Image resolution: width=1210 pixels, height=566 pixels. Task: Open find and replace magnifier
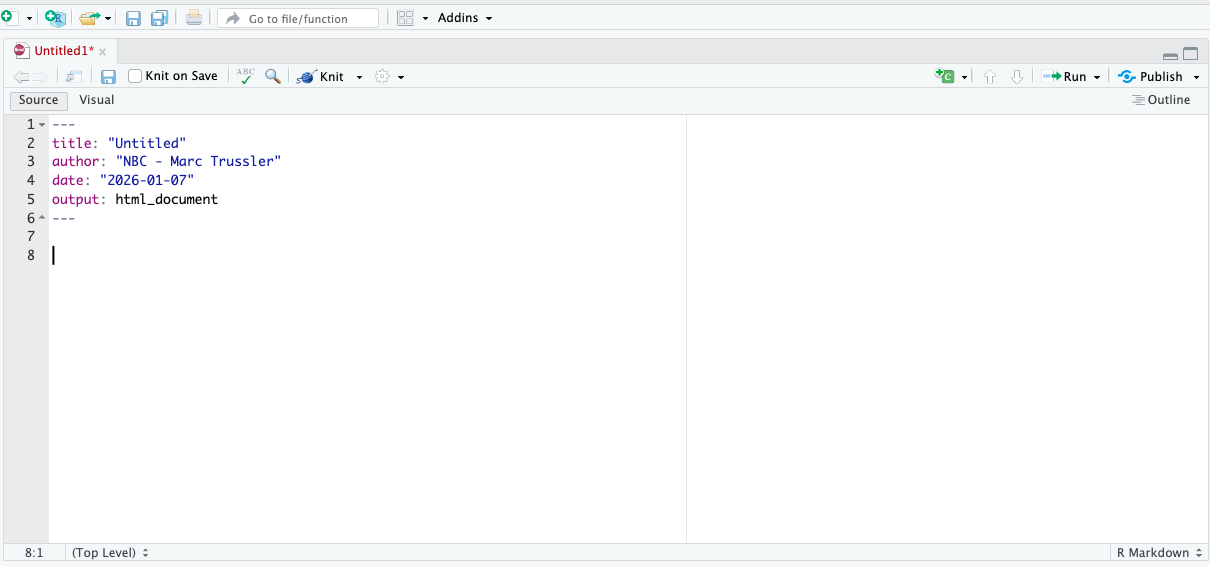coord(272,76)
